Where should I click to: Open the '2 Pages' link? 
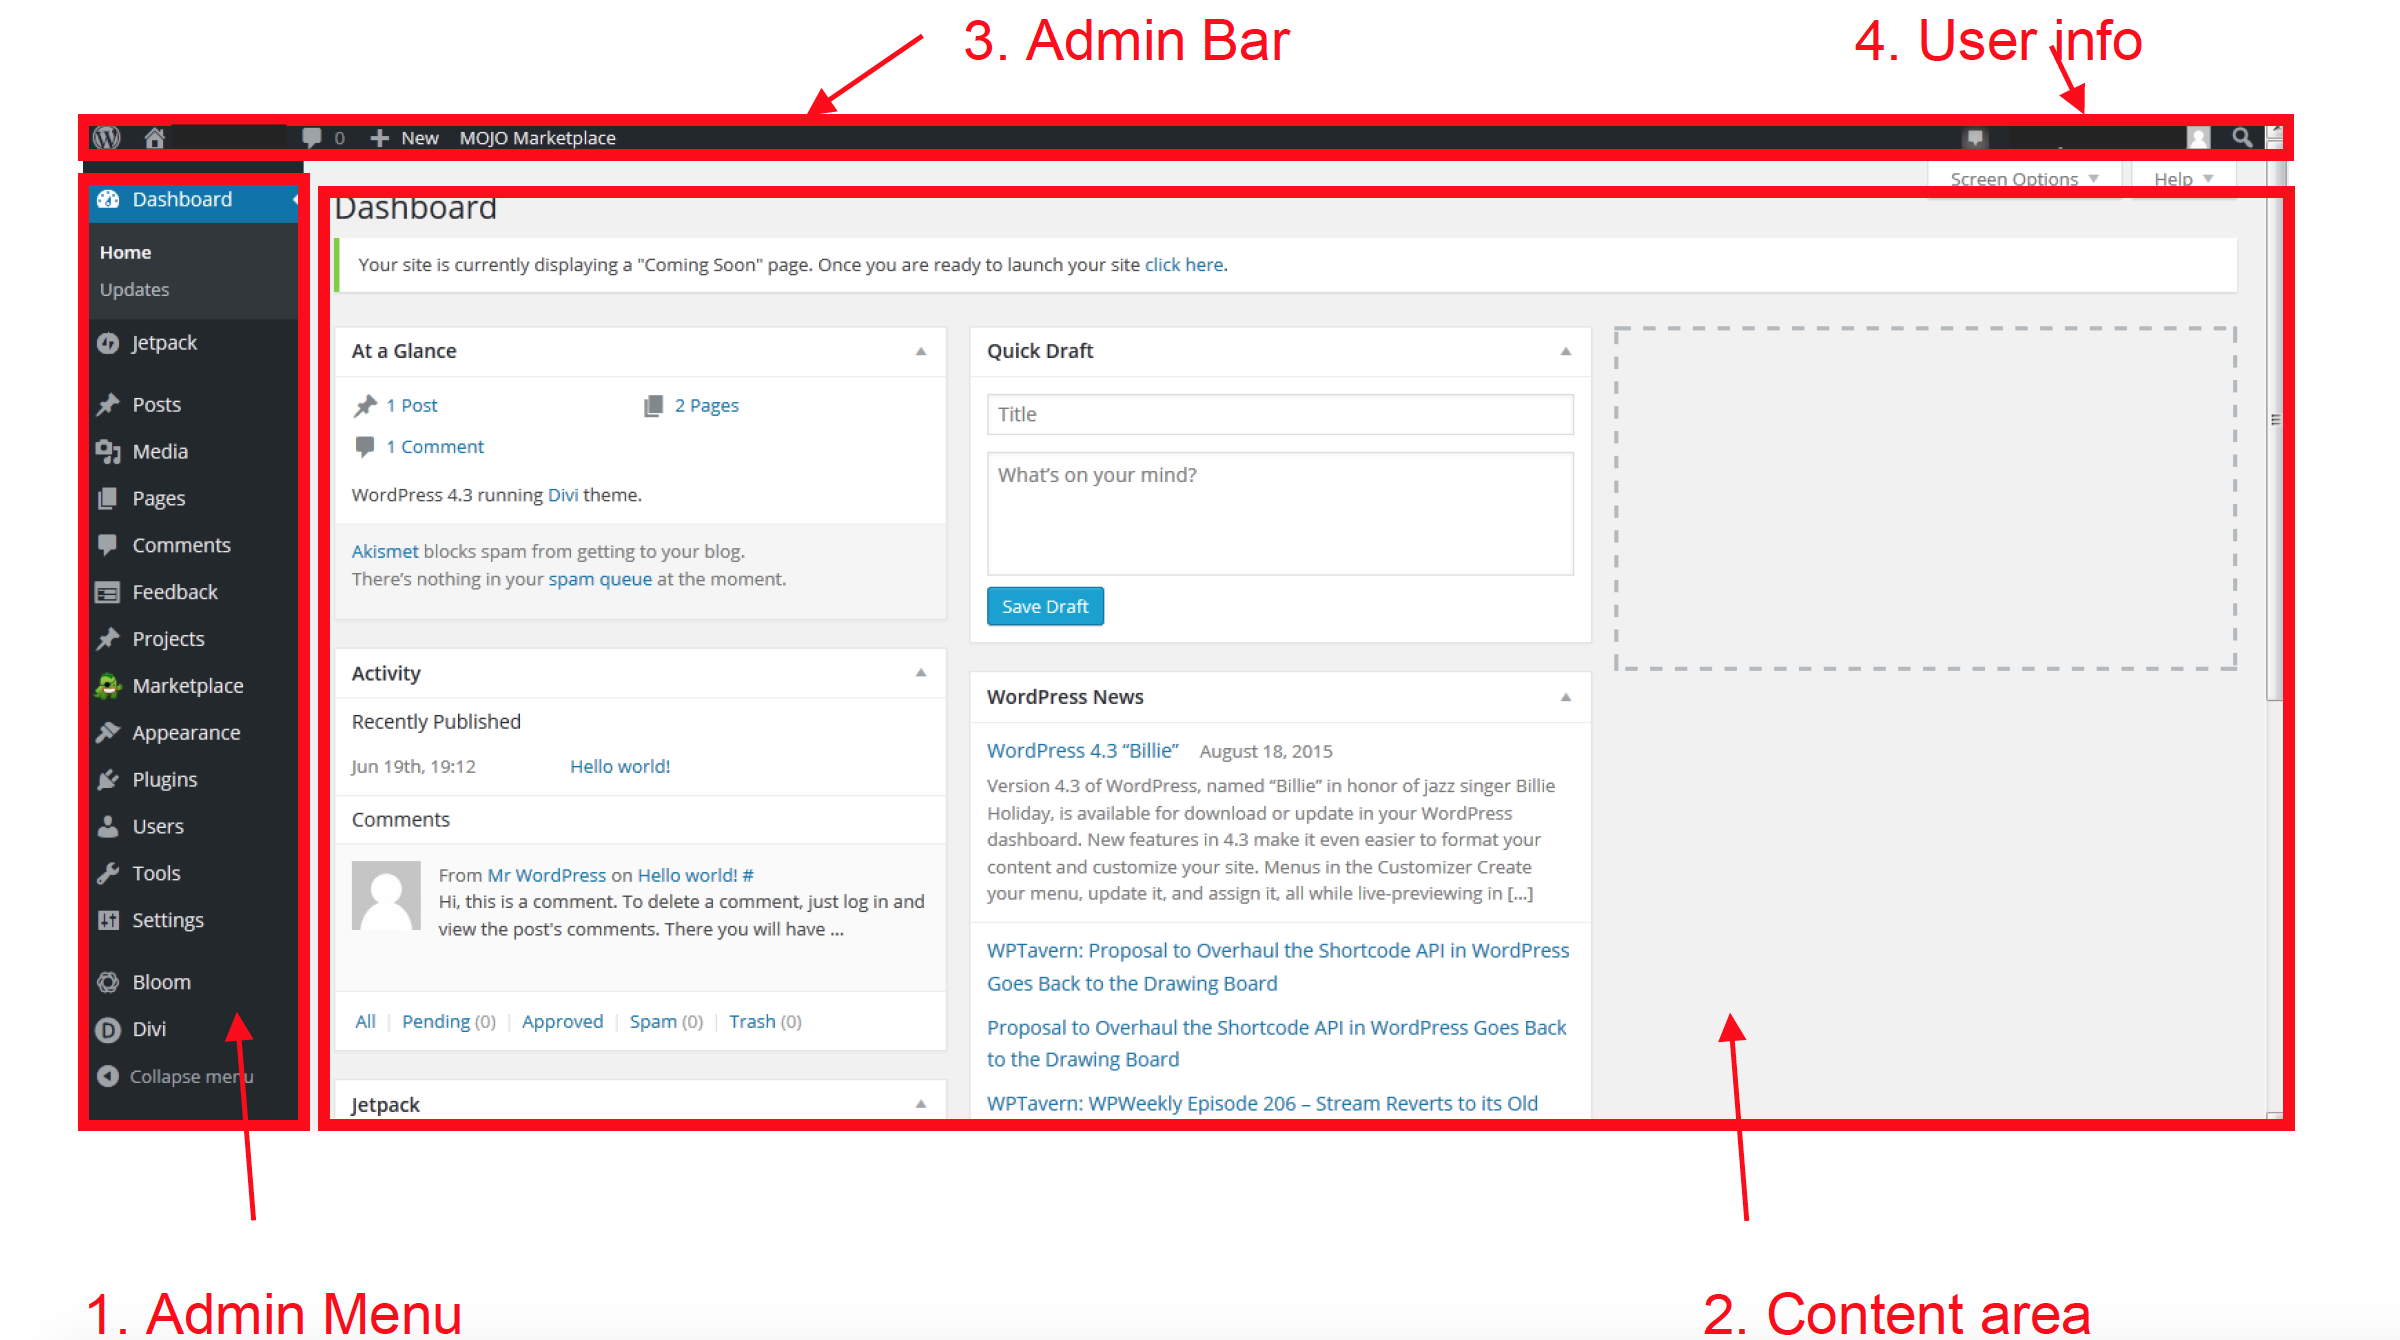point(707,406)
